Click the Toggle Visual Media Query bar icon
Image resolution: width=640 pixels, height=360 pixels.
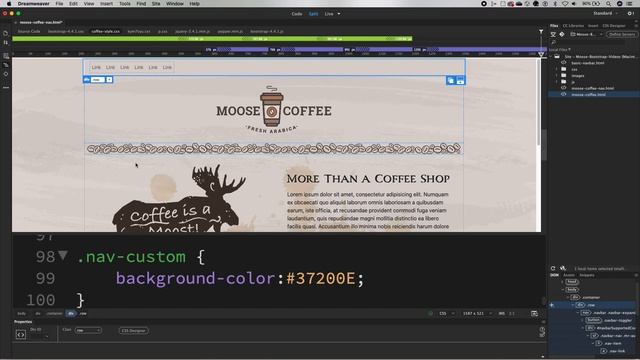6,65
